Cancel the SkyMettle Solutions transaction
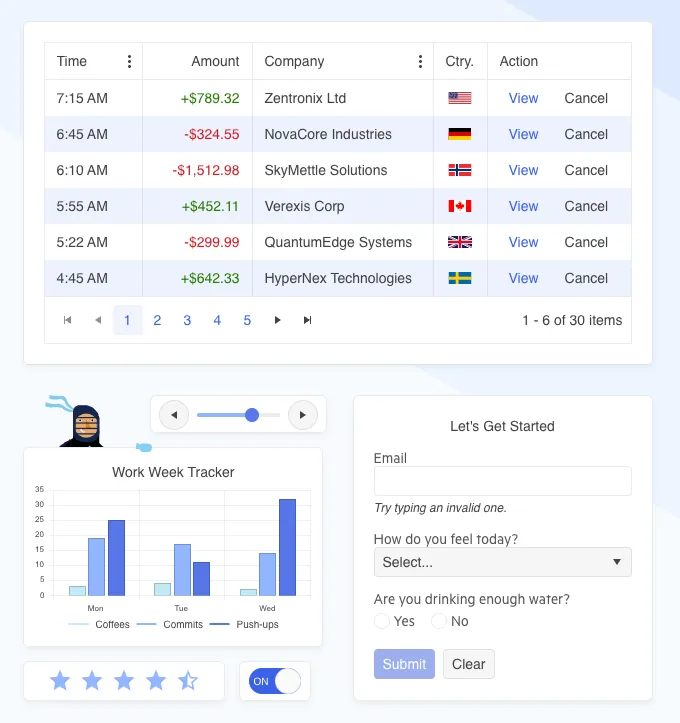 pos(586,170)
